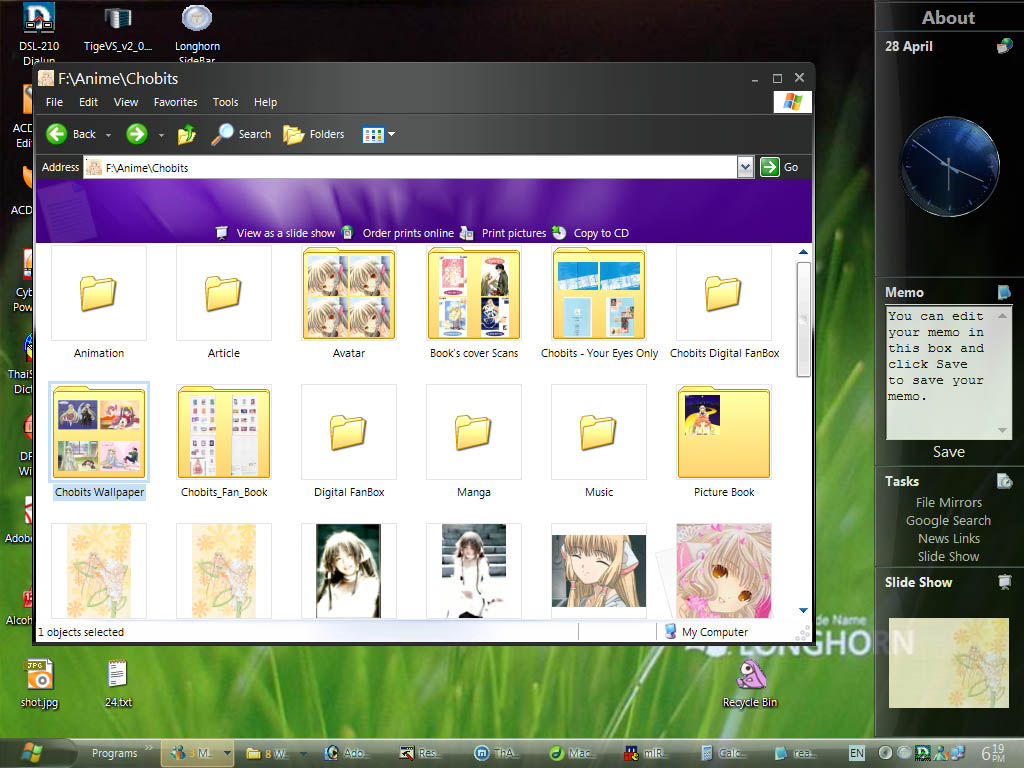Screen dimensions: 1024x768
Task: Select the Avatar folder thumbnail
Action: point(349,296)
